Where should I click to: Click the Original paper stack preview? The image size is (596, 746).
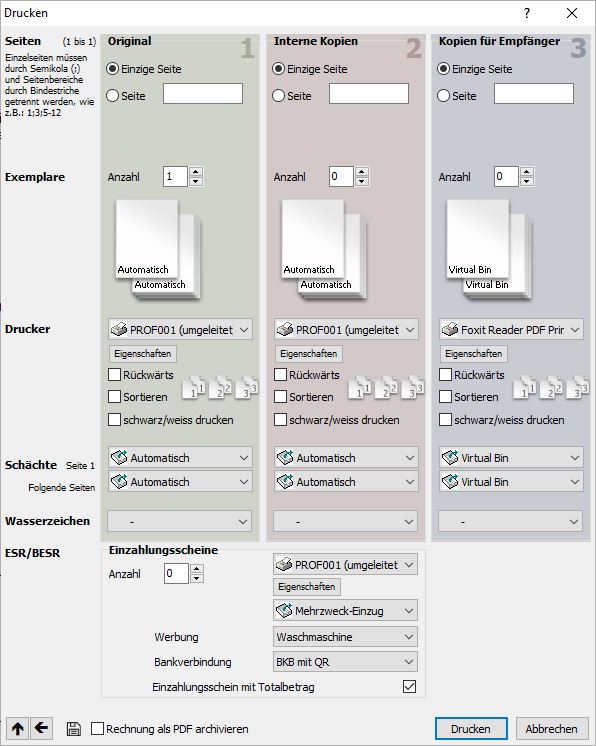pos(158,250)
